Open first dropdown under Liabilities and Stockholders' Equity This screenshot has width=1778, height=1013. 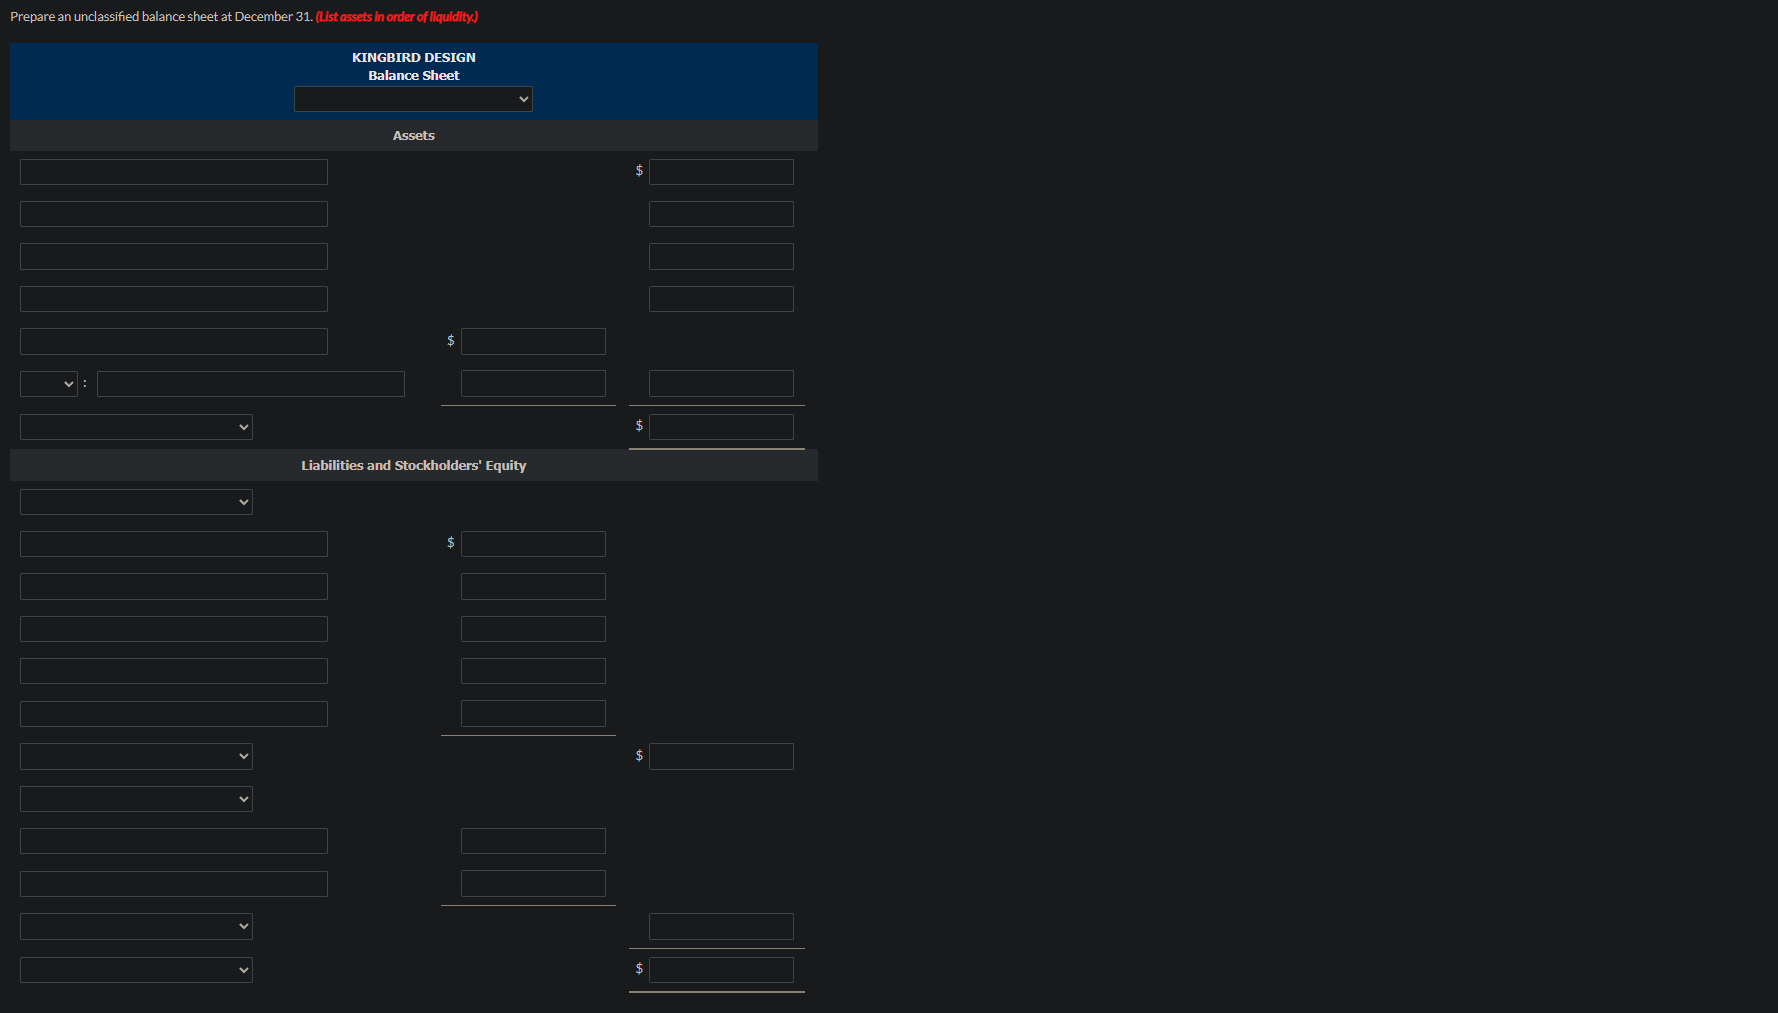coord(136,502)
